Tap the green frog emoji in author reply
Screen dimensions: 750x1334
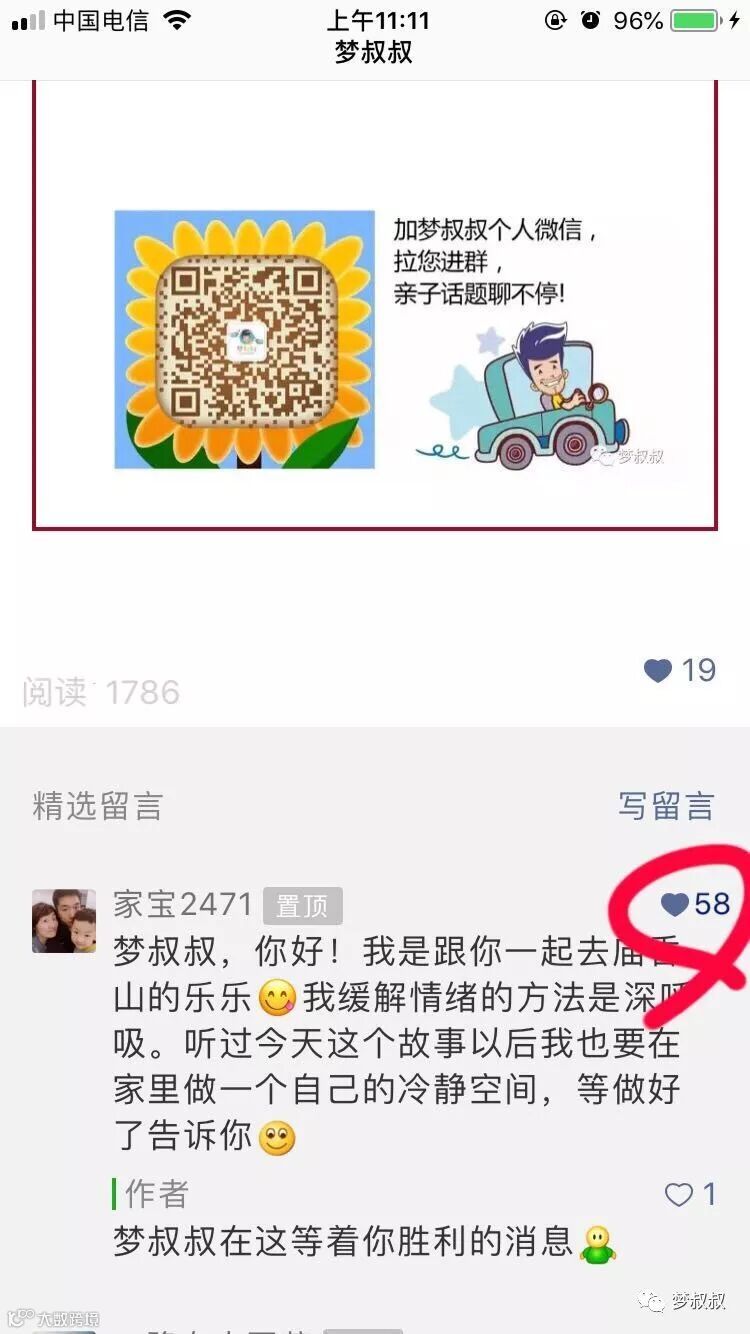coord(598,1243)
